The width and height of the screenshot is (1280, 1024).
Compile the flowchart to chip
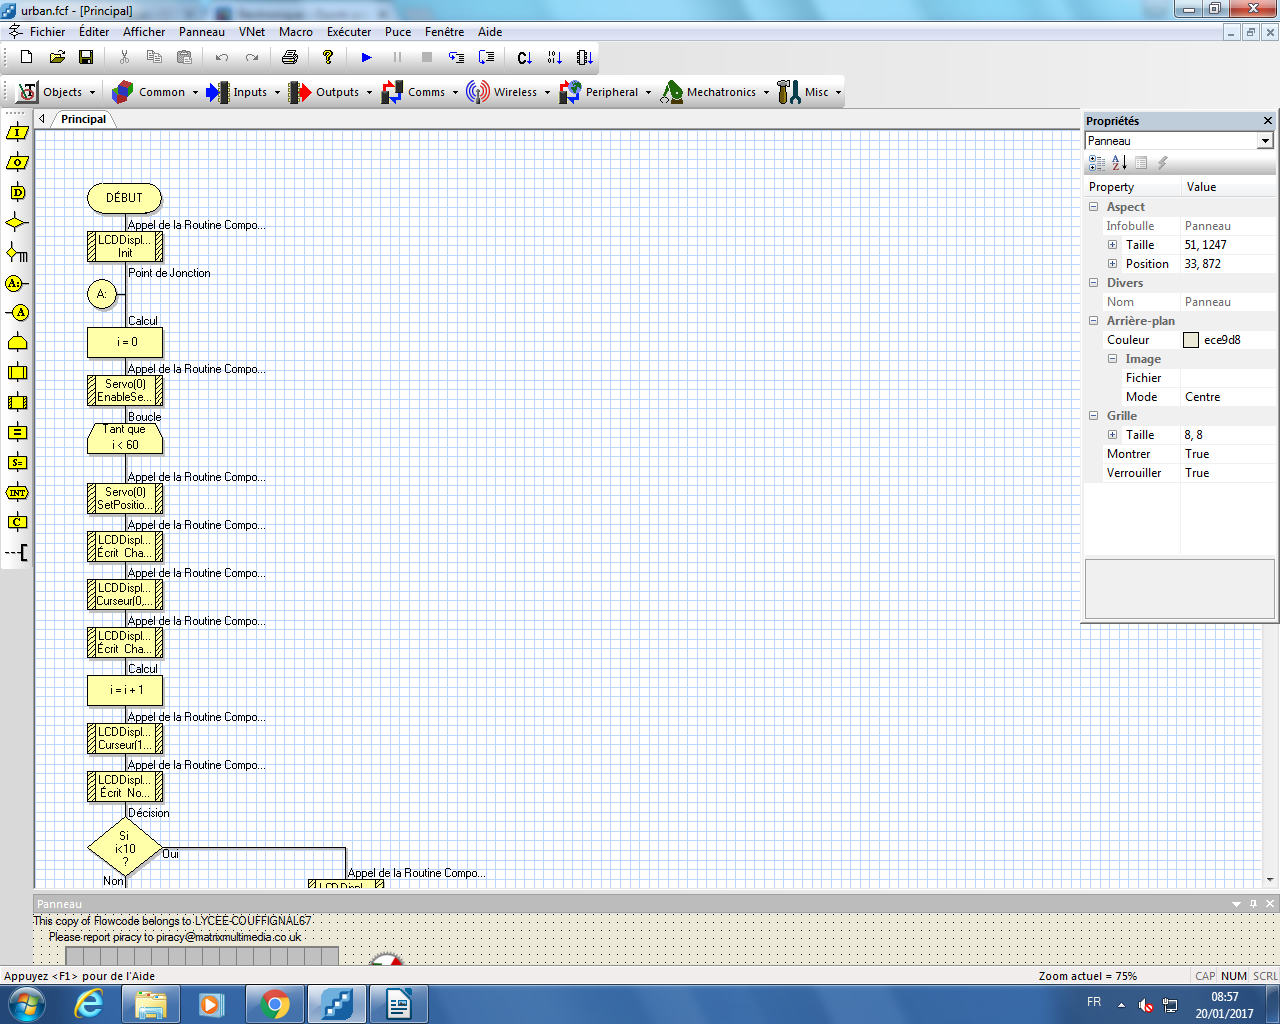[x=585, y=57]
